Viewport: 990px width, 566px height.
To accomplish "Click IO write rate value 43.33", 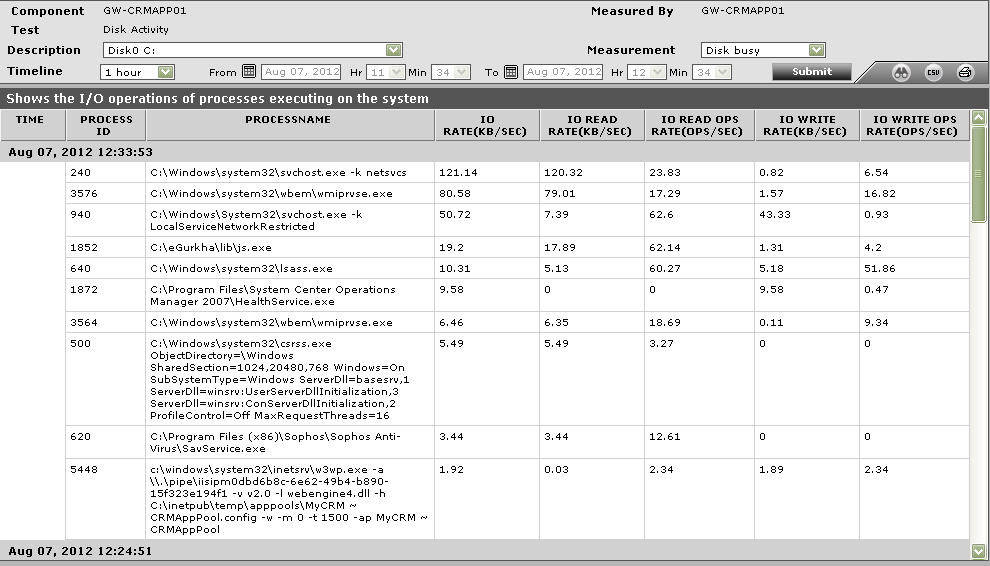I will coord(775,214).
